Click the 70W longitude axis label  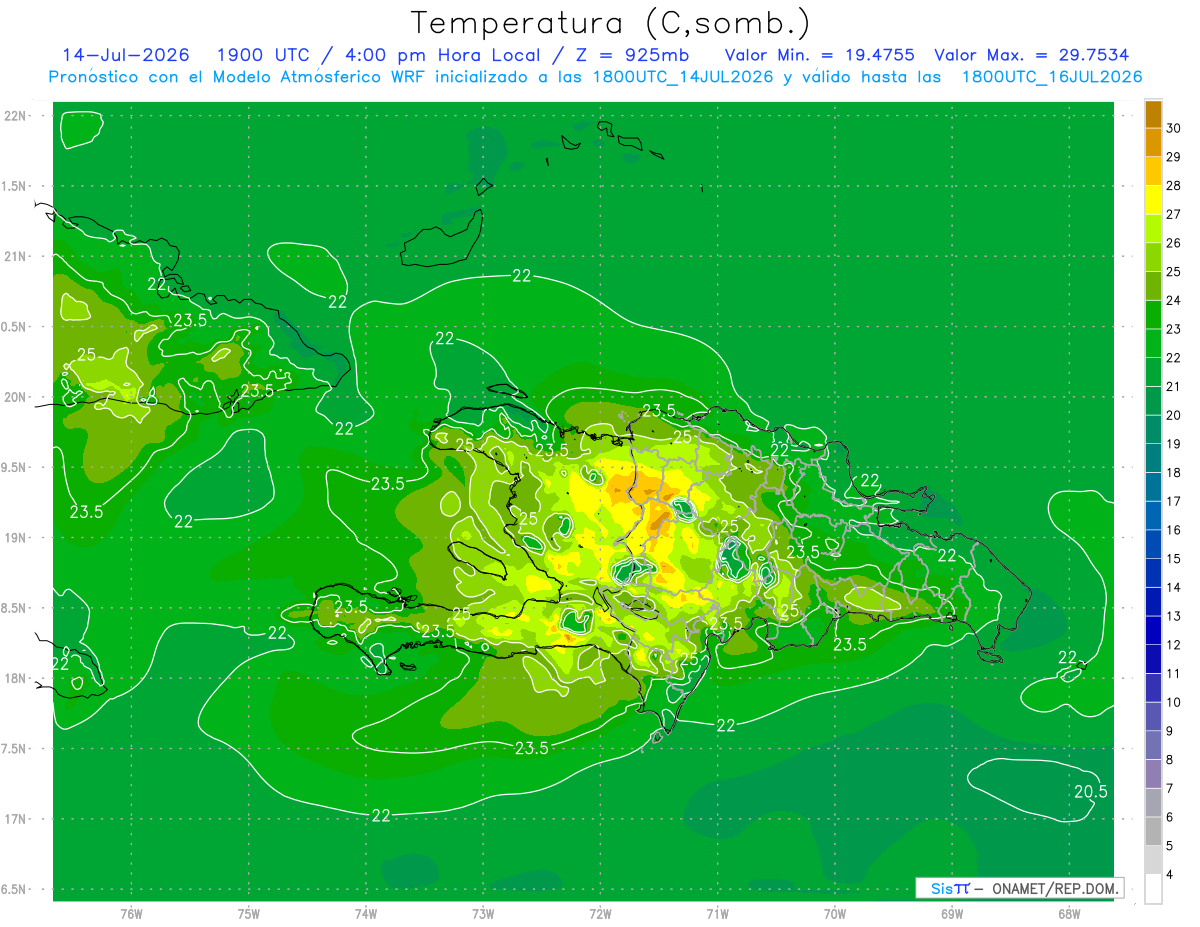point(835,914)
